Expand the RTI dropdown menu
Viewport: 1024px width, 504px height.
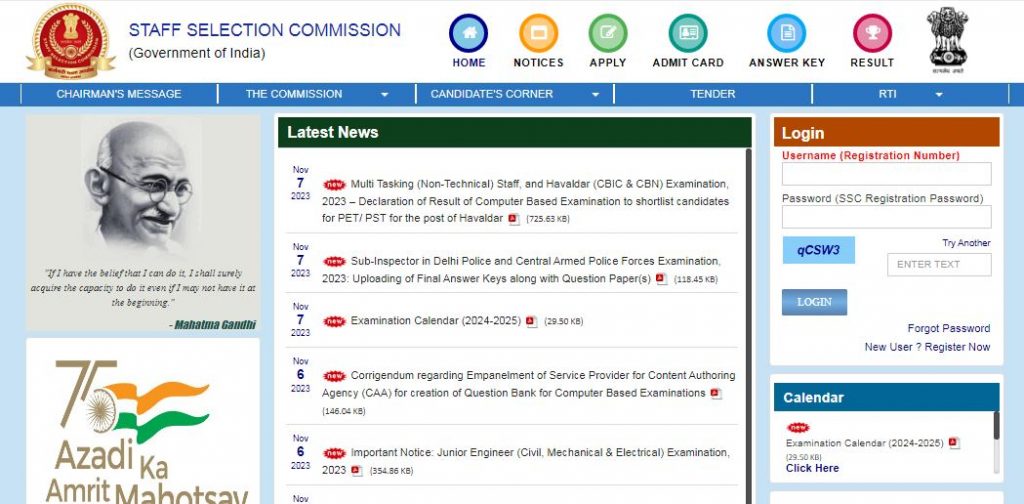click(x=910, y=94)
